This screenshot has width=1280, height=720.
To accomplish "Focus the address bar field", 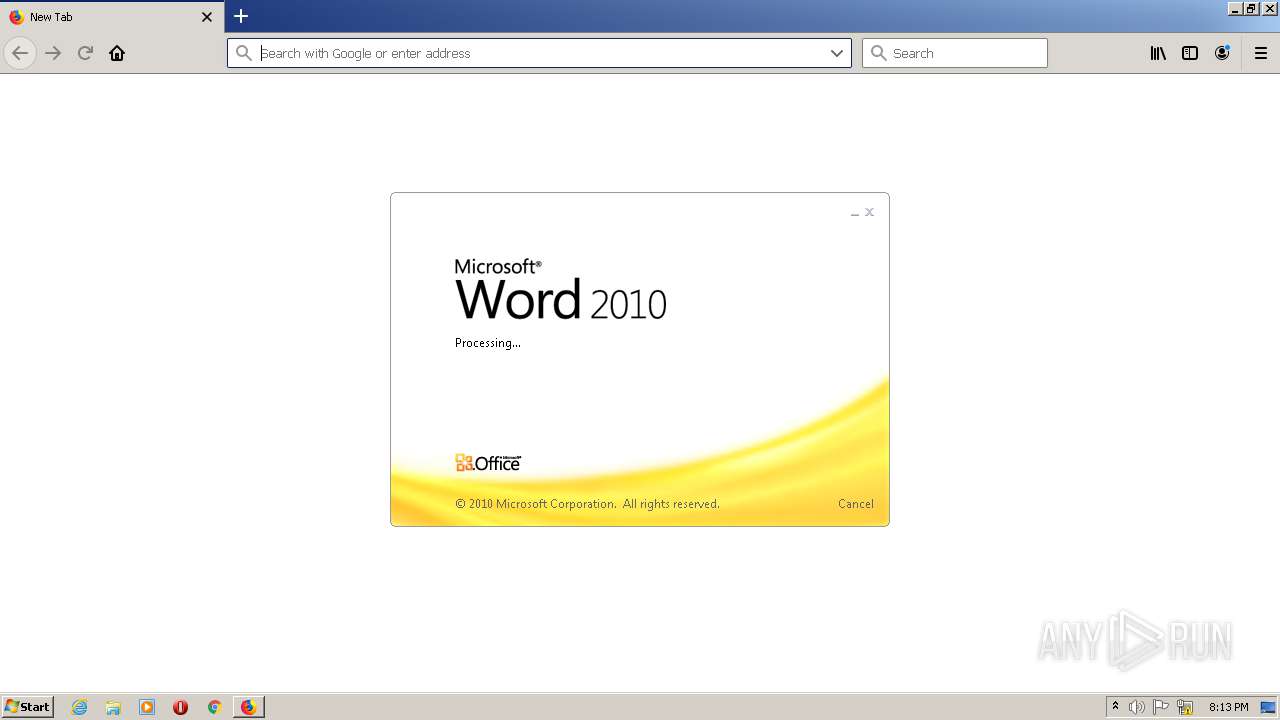I will (x=539, y=53).
